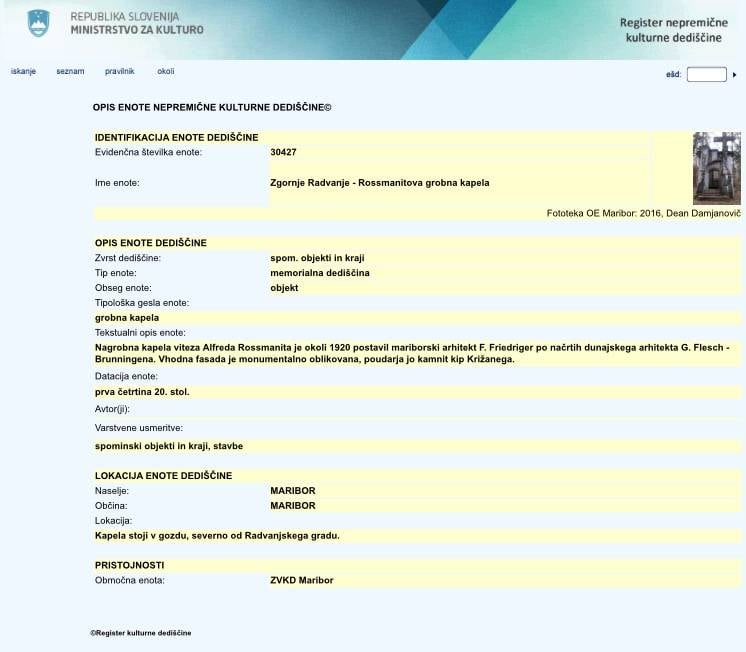The image size is (746, 652).
Task: Click into the ešd number input field
Action: [x=706, y=74]
